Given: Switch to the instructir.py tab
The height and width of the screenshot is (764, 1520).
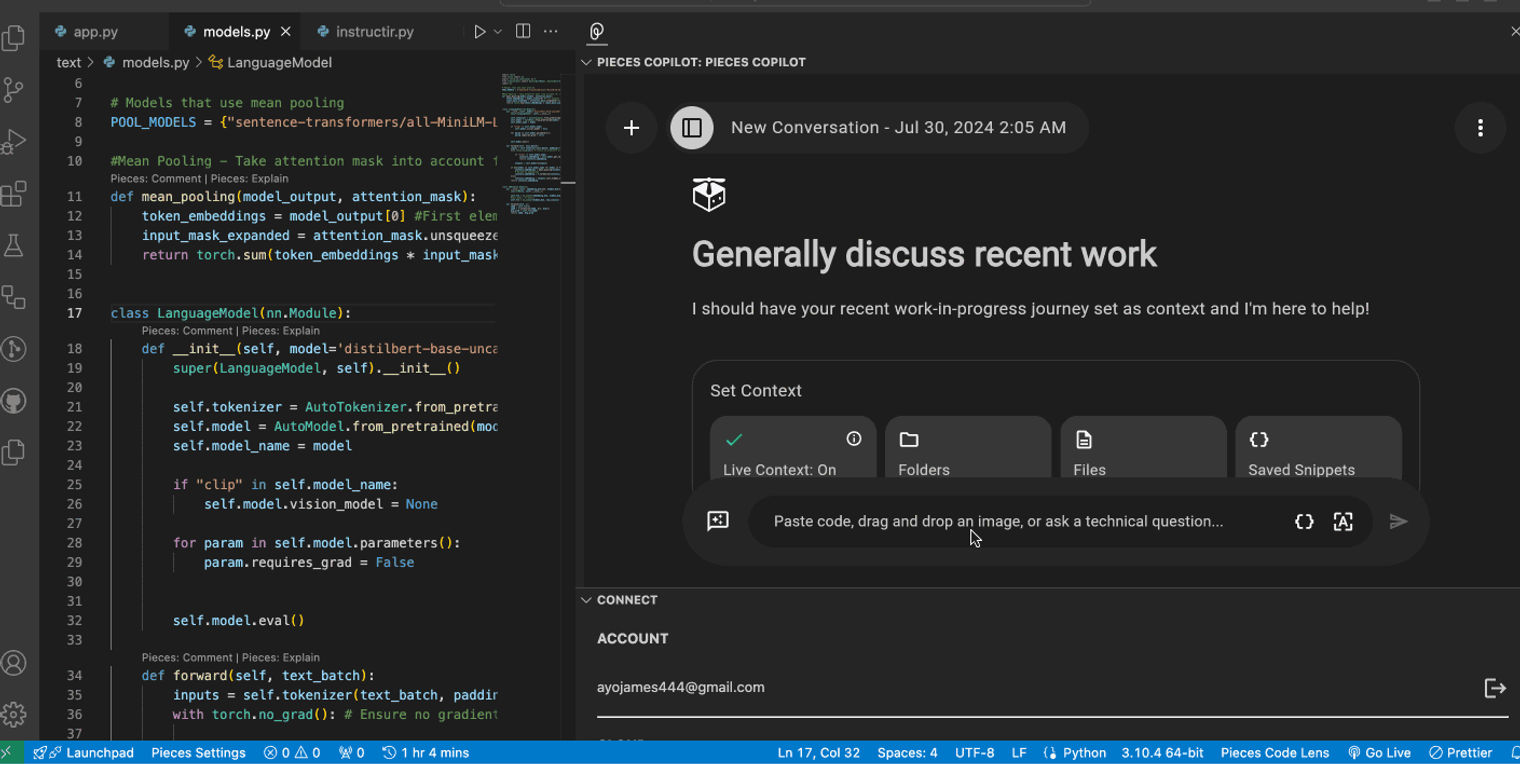Looking at the screenshot, I should 374,32.
